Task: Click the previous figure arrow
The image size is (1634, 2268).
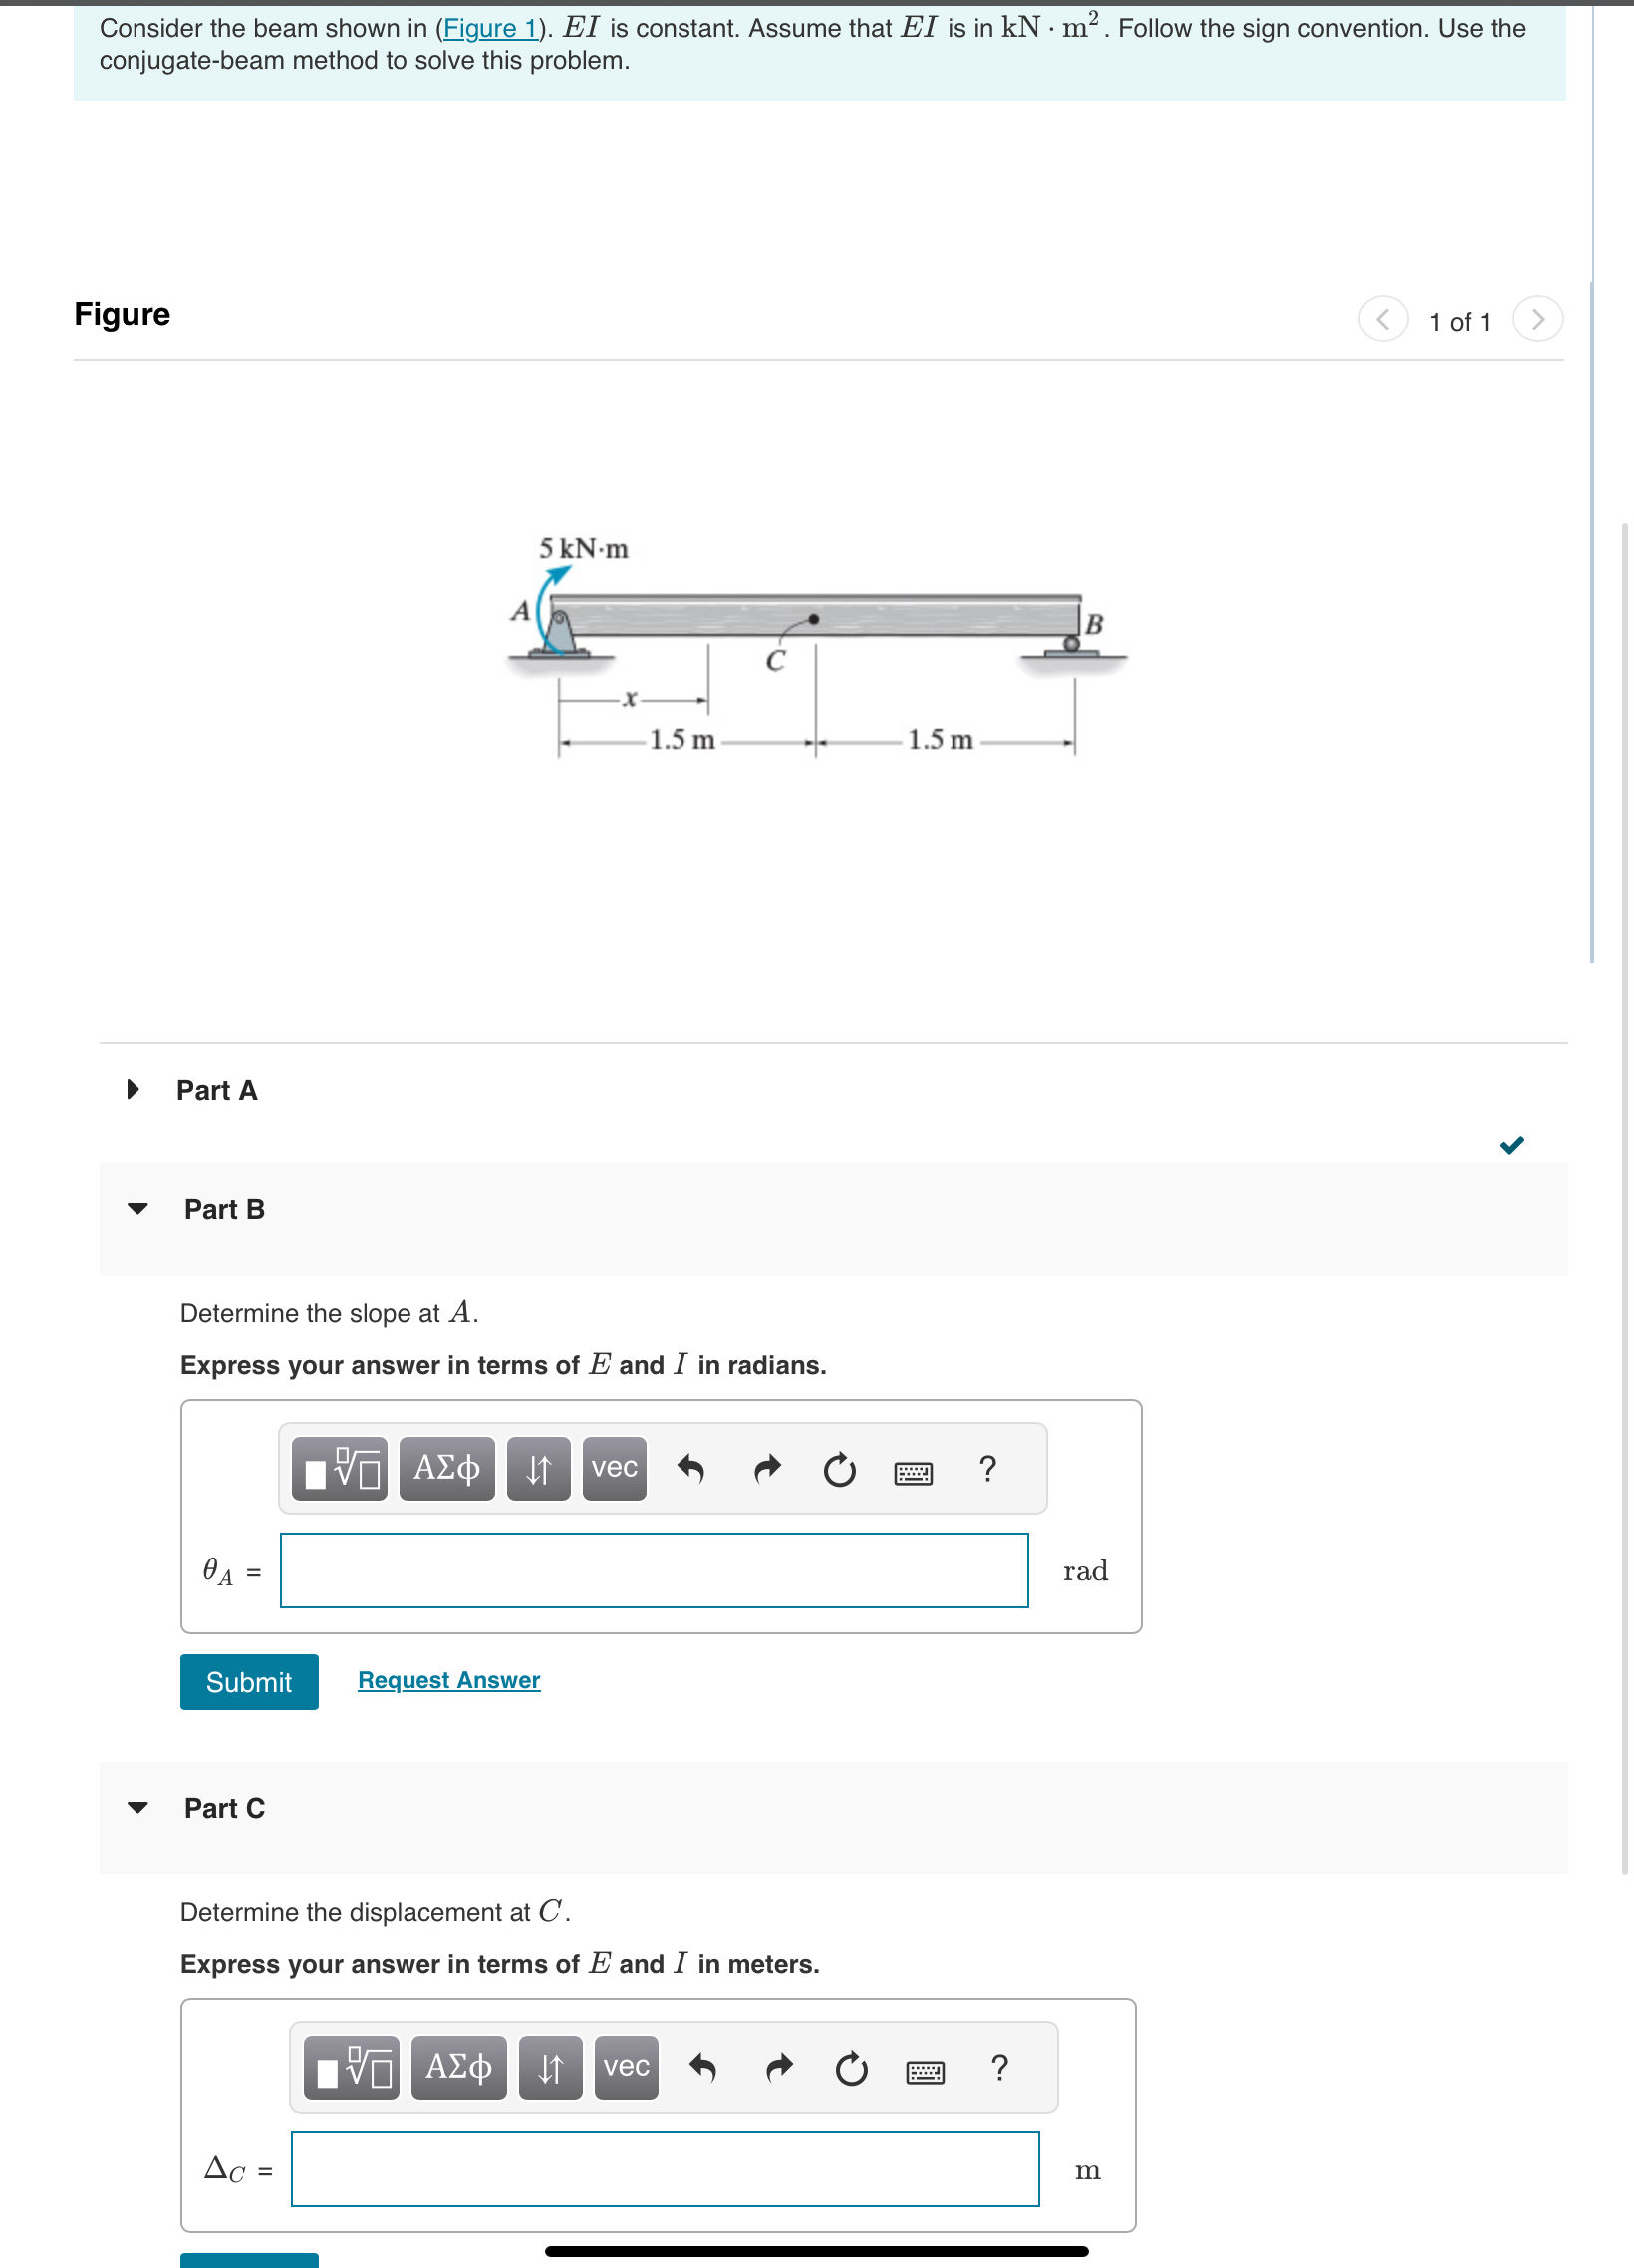Action: [x=1383, y=320]
